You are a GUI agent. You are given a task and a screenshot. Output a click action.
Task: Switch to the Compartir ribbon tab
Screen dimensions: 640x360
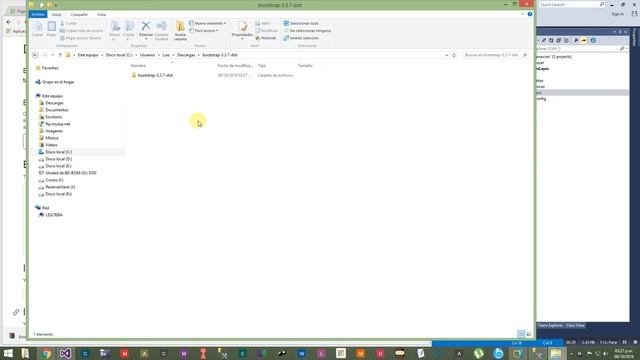(x=79, y=14)
